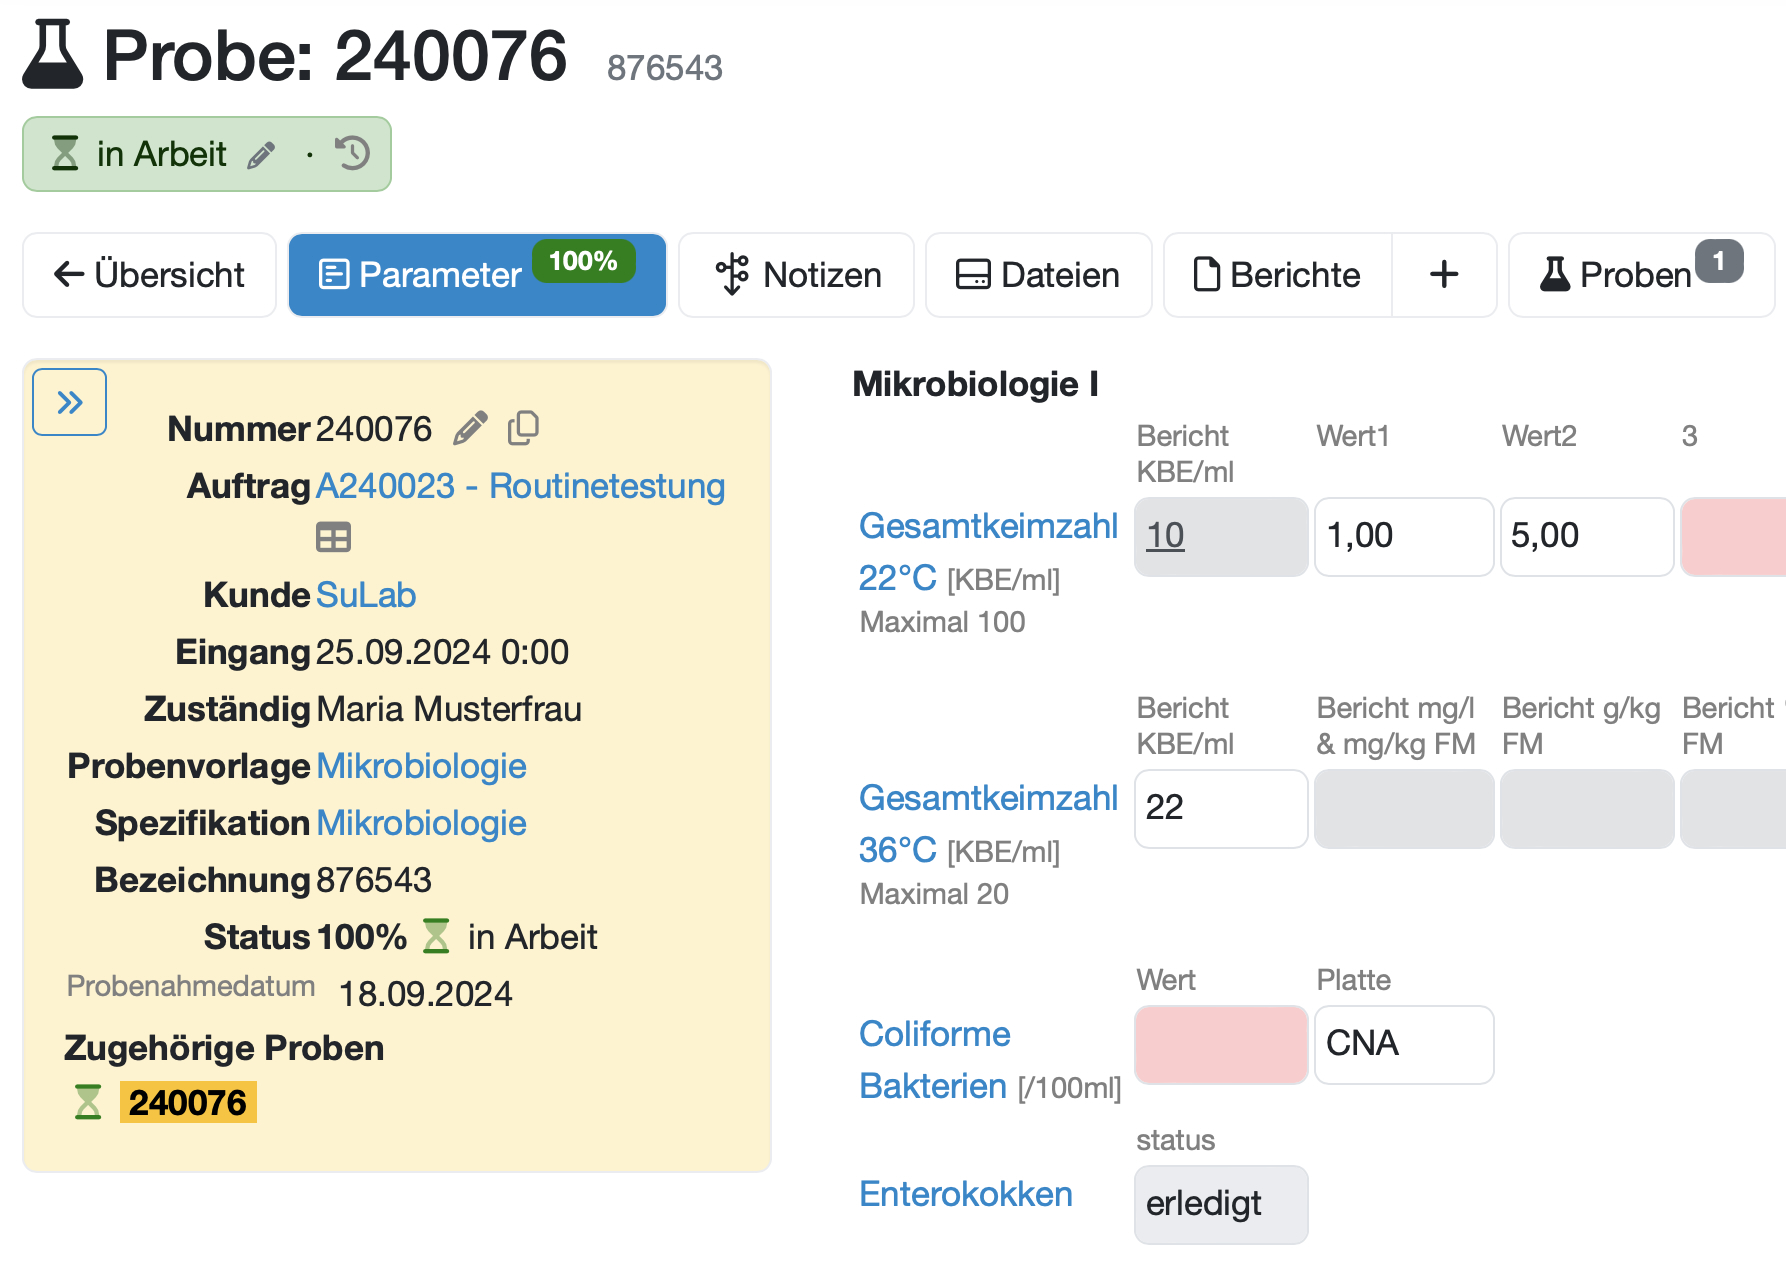
Task: Copy sample number with the copy icon
Action: [523, 428]
